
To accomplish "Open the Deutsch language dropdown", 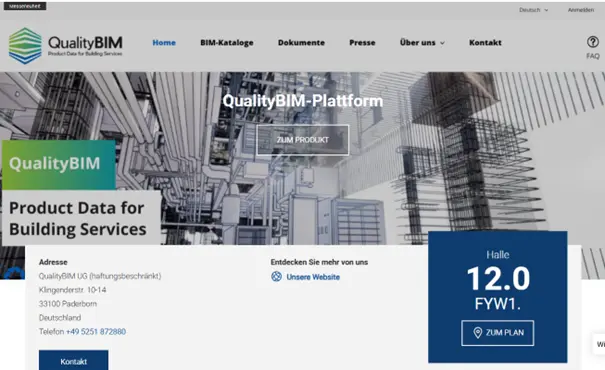I will coord(533,10).
